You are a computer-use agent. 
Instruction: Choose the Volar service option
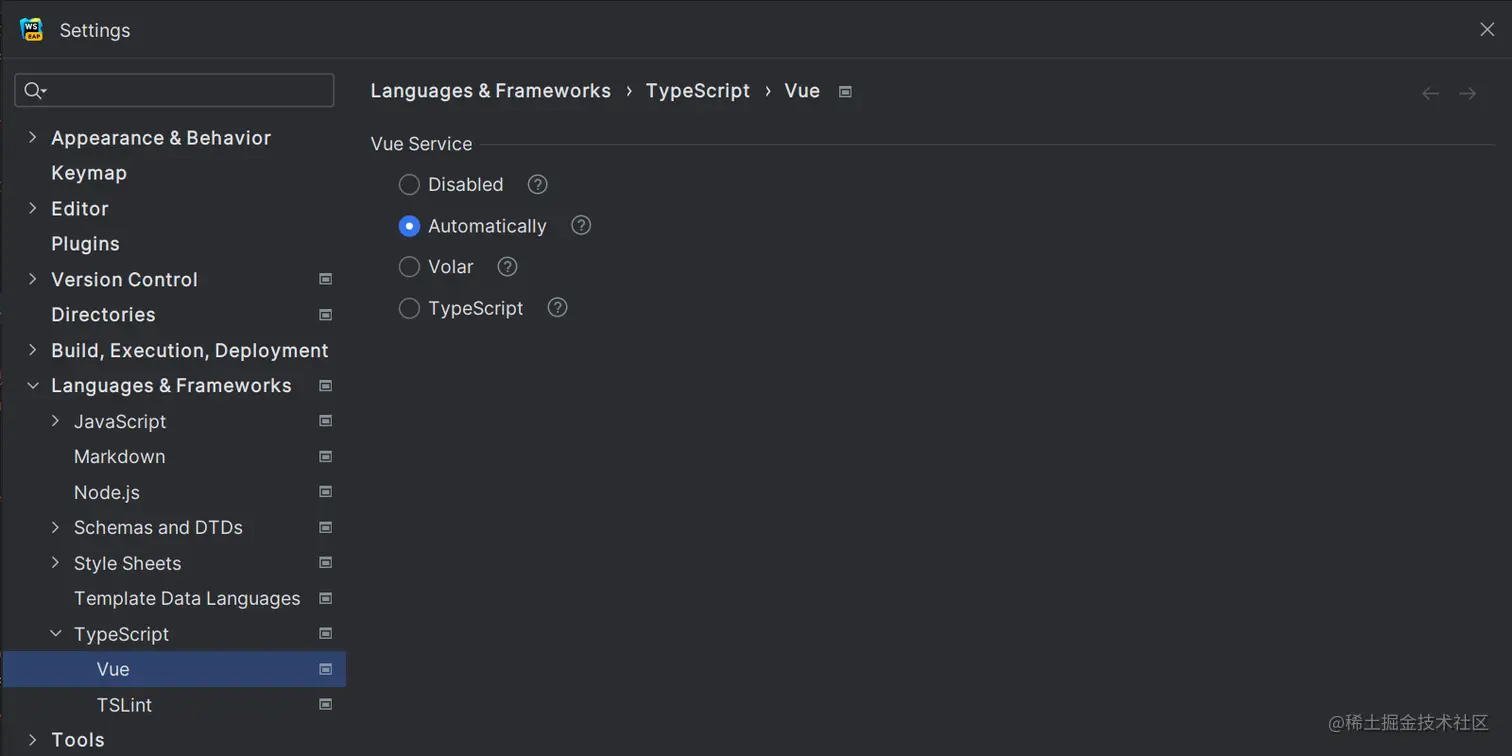(409, 267)
